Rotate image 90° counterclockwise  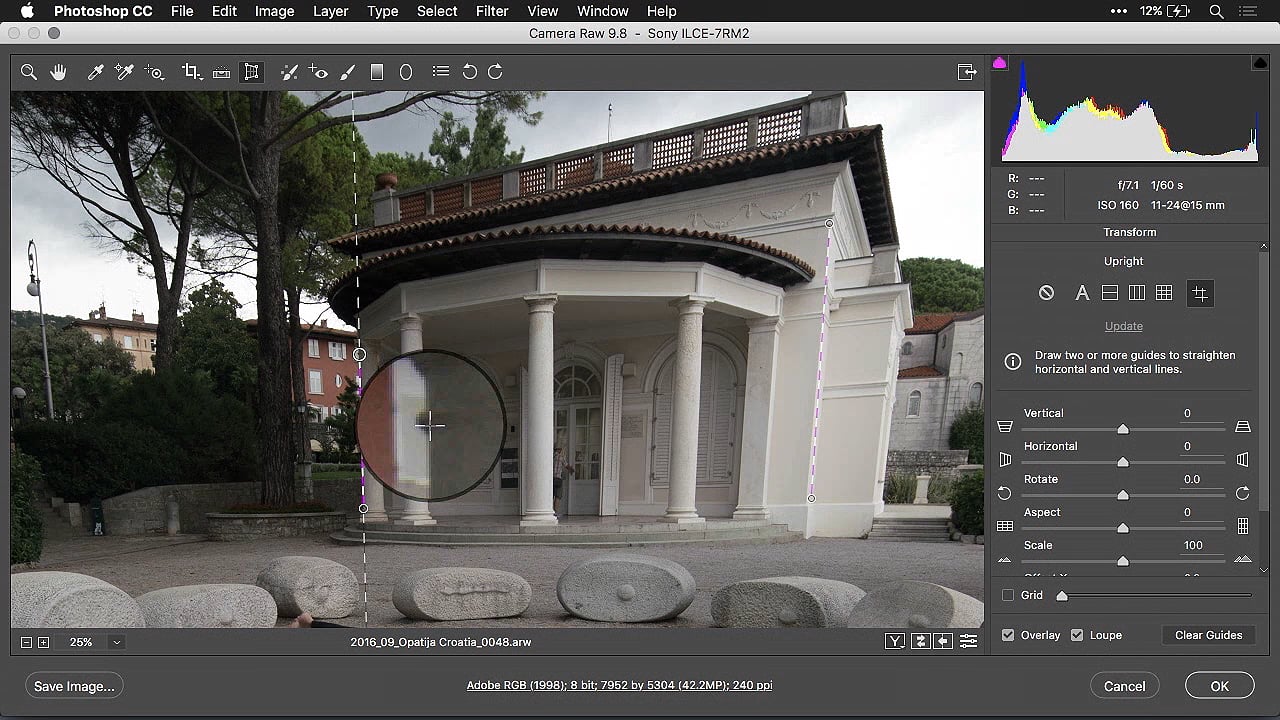[469, 72]
